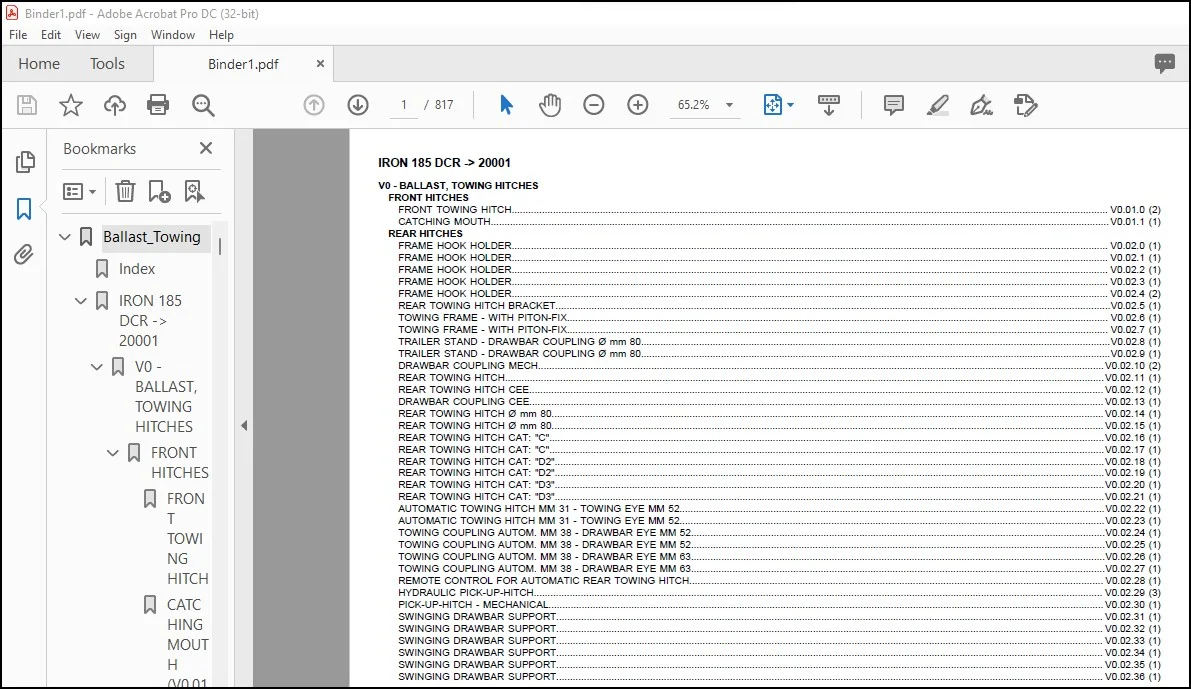Open the Help menu
This screenshot has height=689, width=1191.
pyautogui.click(x=221, y=35)
